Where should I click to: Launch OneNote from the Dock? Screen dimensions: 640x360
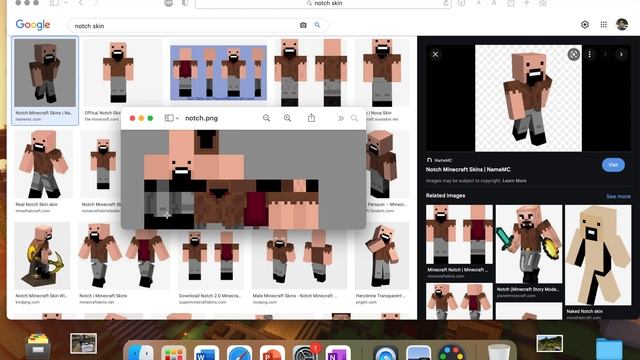(x=338, y=353)
